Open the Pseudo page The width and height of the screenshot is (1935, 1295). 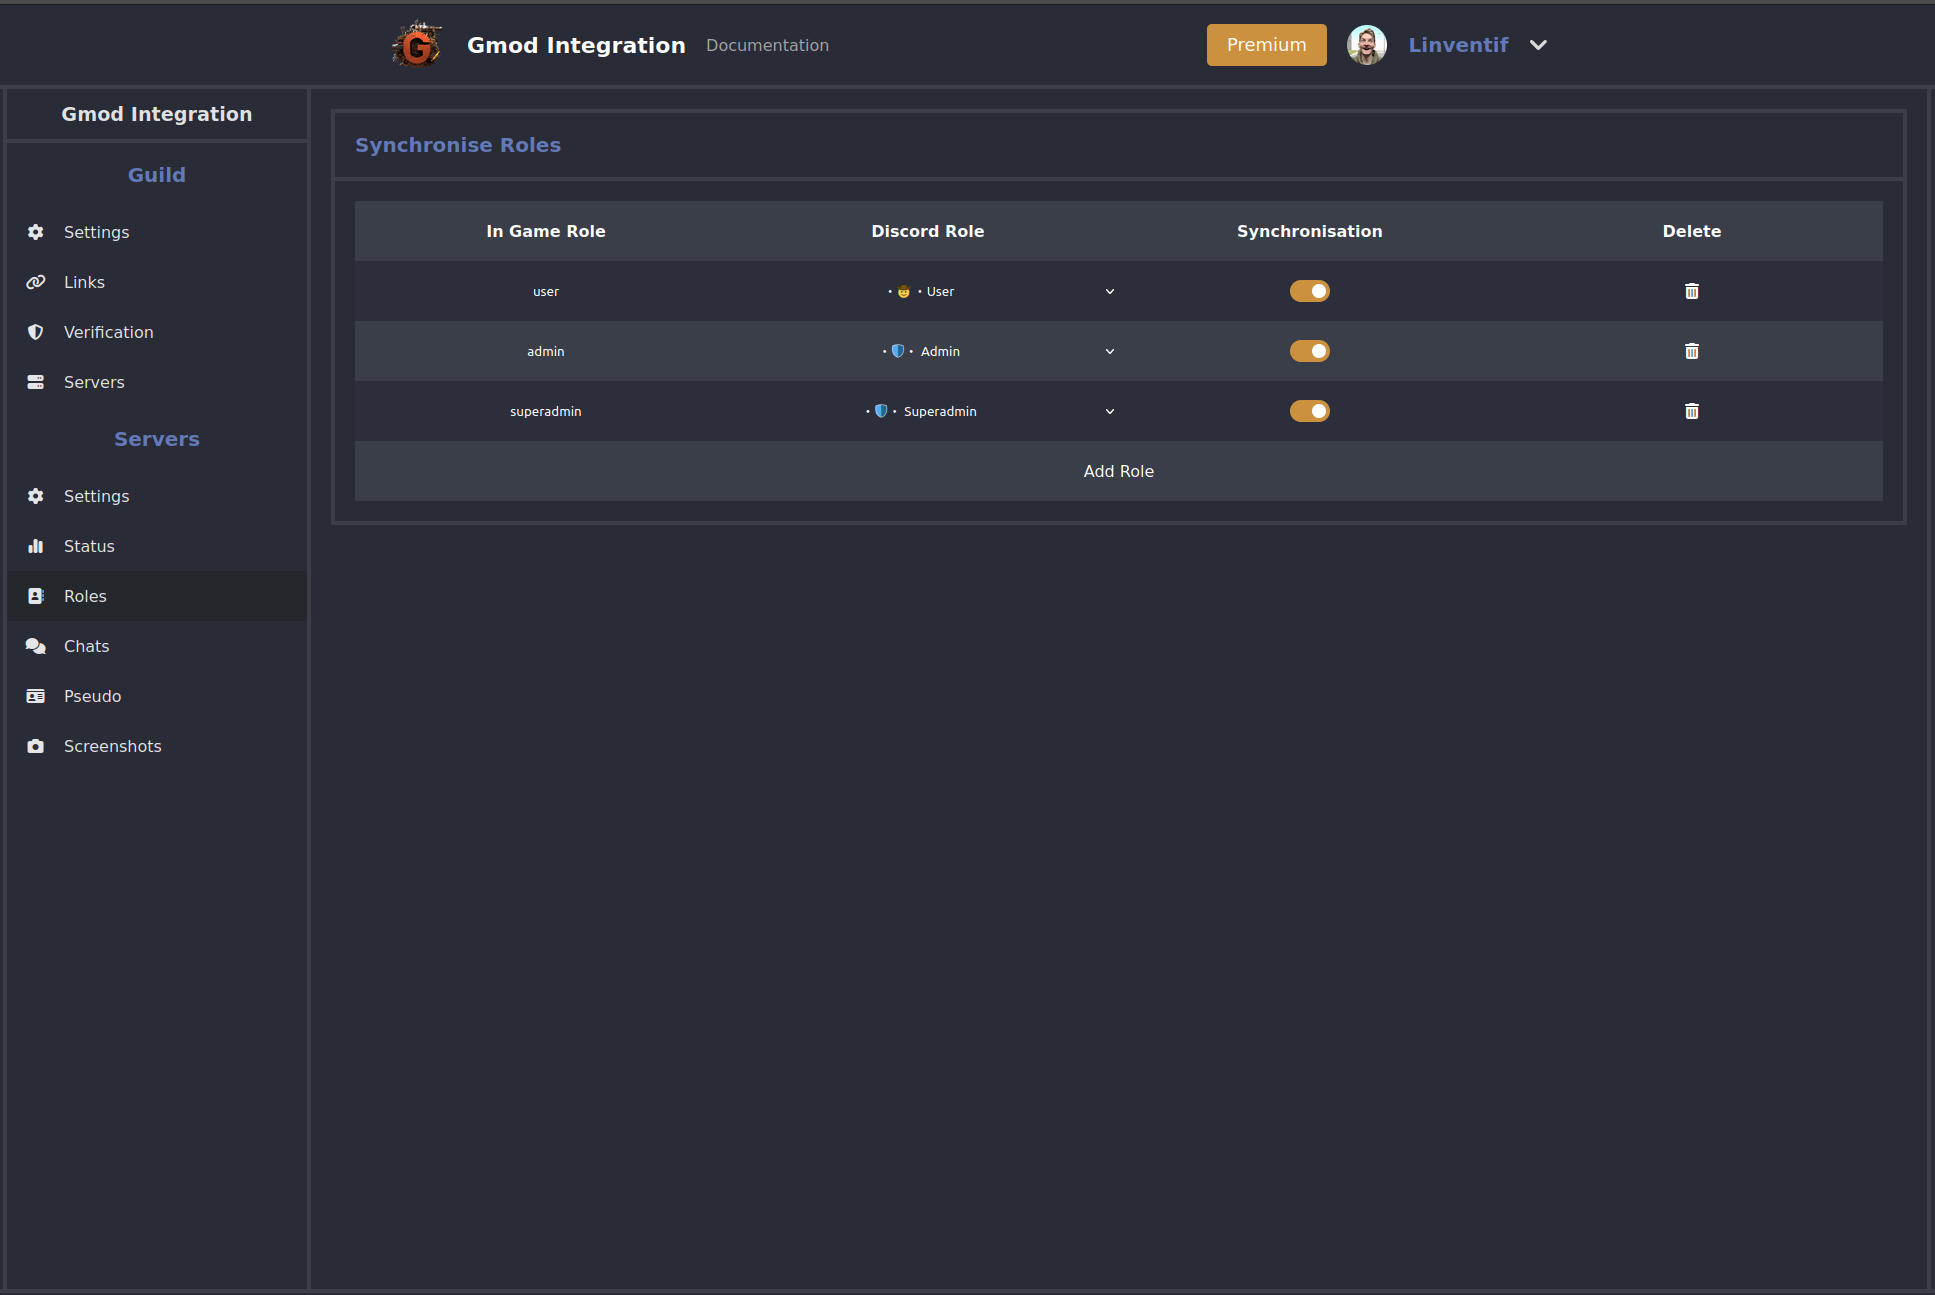click(x=157, y=696)
